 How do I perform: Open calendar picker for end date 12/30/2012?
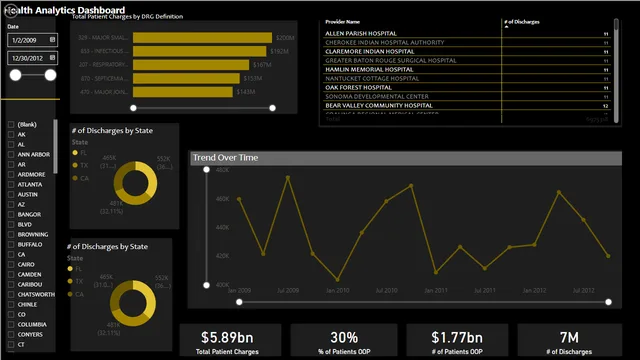tap(52, 58)
